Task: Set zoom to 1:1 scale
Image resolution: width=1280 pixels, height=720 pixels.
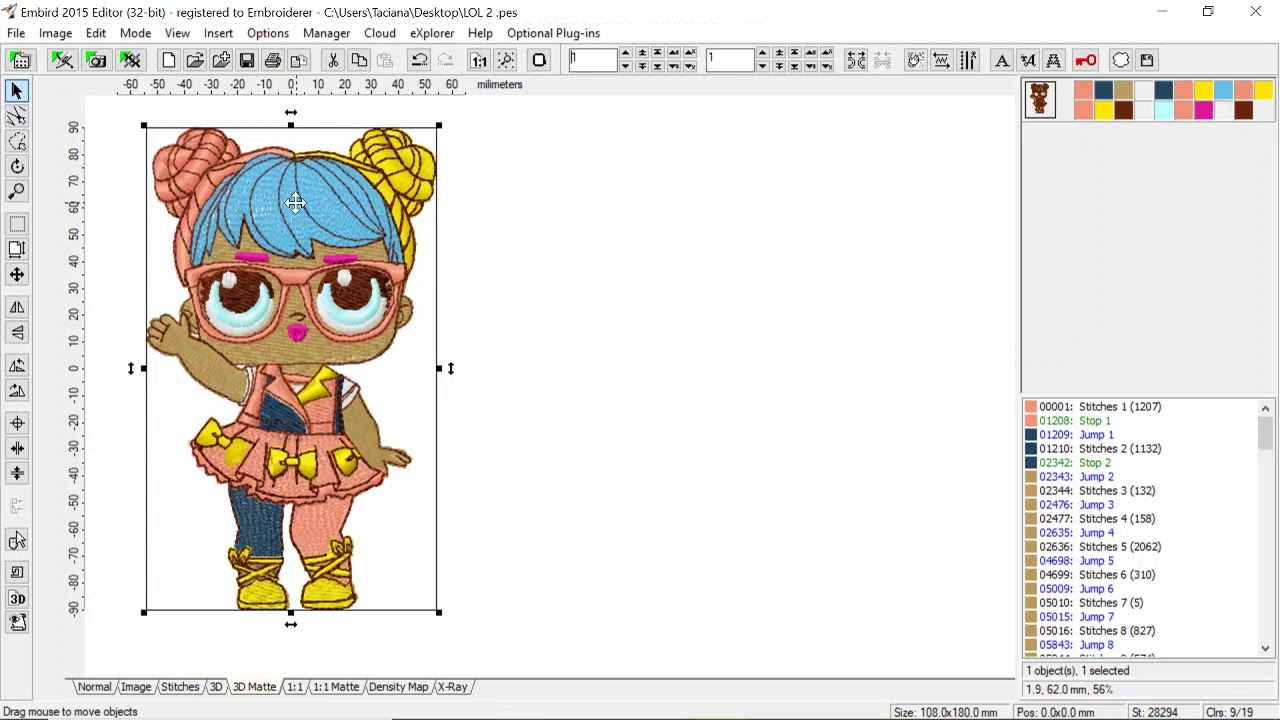Action: click(479, 61)
